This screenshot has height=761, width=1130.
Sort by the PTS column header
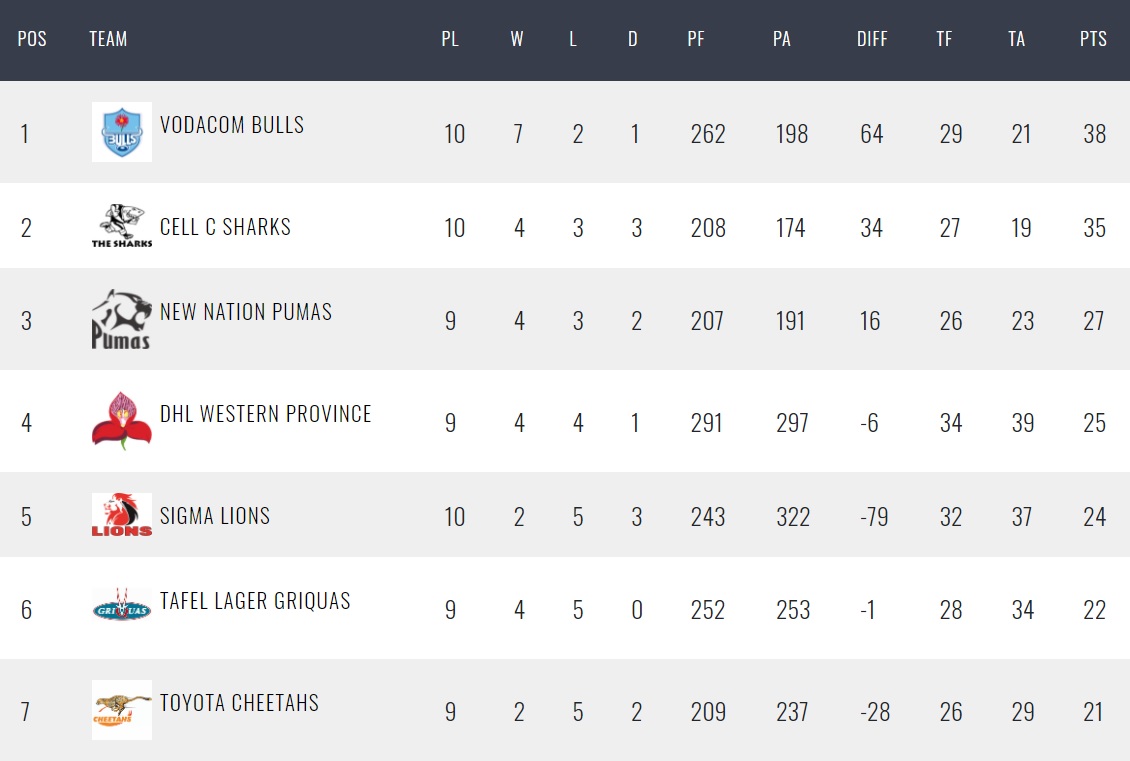(x=1093, y=39)
